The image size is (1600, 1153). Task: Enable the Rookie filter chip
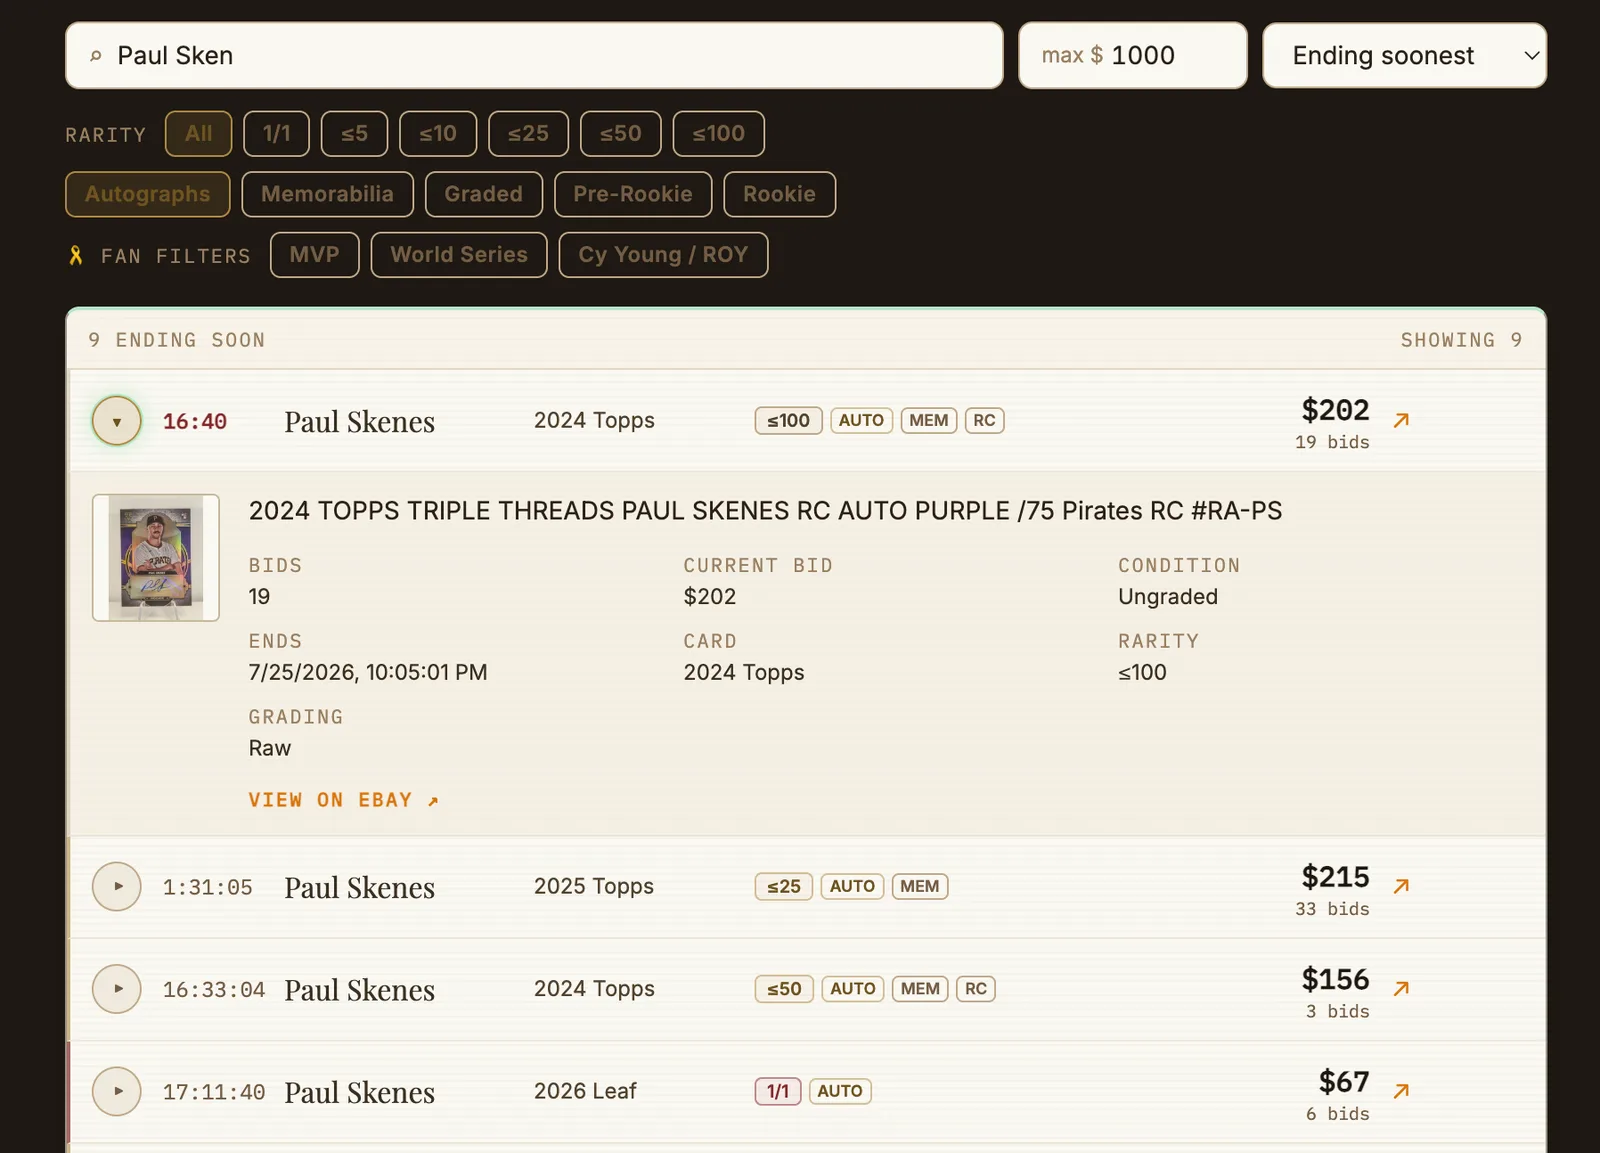click(x=779, y=194)
